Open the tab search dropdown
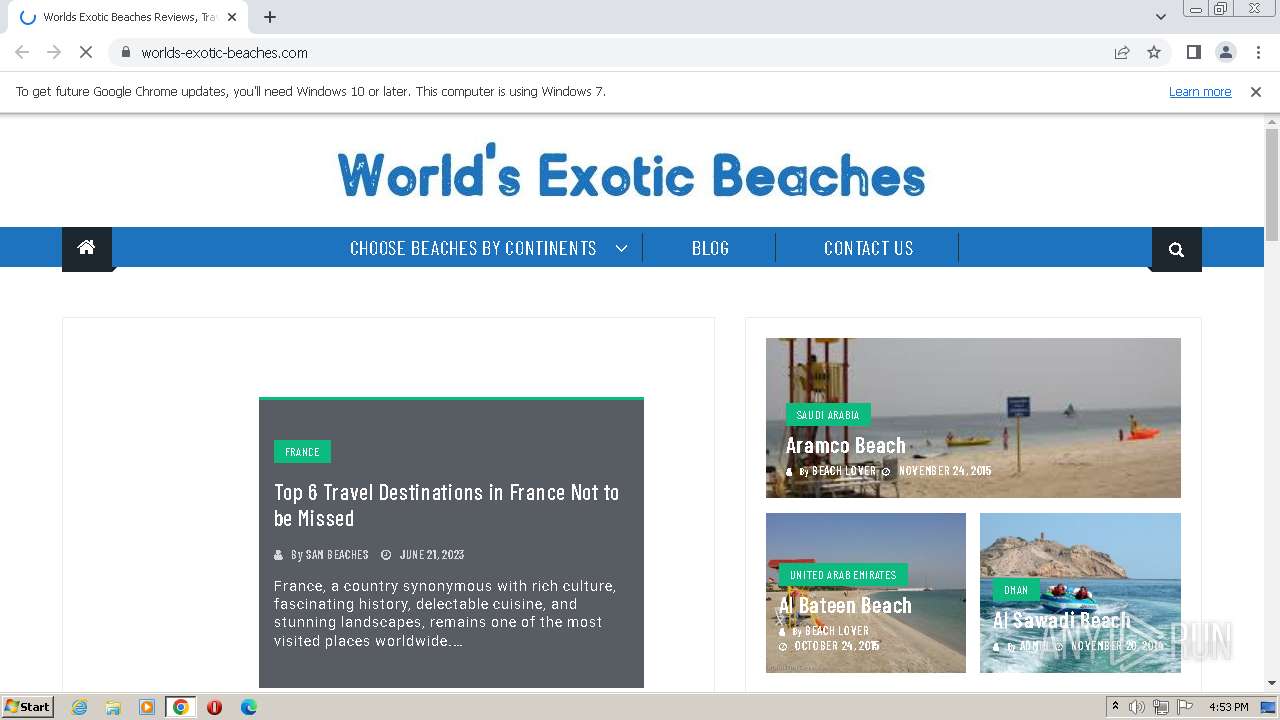Screen dimensions: 1280x720 1161,16
